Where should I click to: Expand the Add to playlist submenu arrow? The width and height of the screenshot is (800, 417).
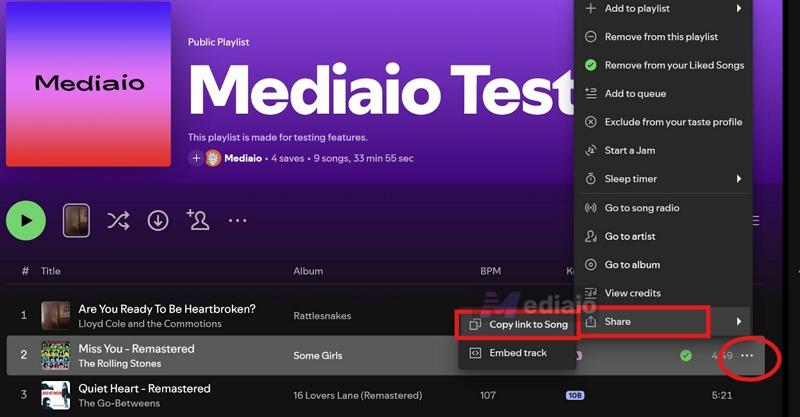click(739, 9)
